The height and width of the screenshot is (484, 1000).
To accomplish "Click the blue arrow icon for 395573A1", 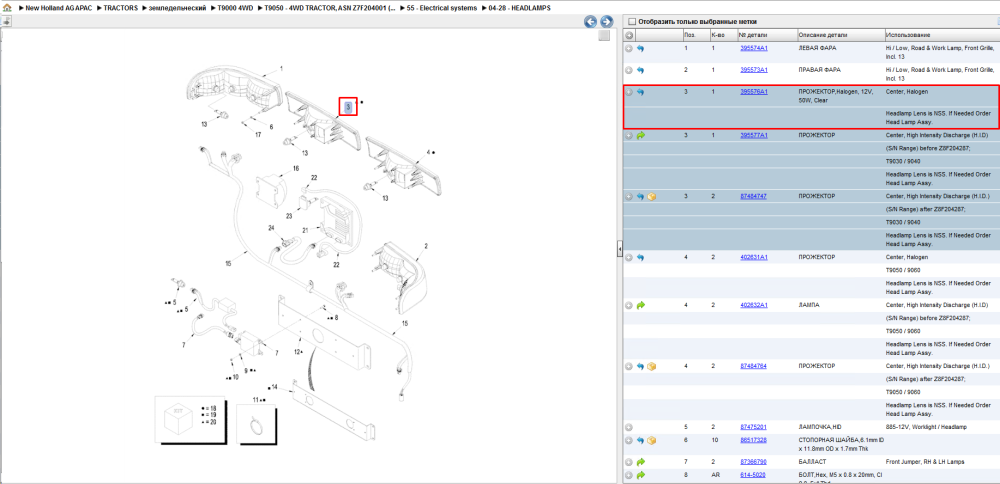I will 640,70.
